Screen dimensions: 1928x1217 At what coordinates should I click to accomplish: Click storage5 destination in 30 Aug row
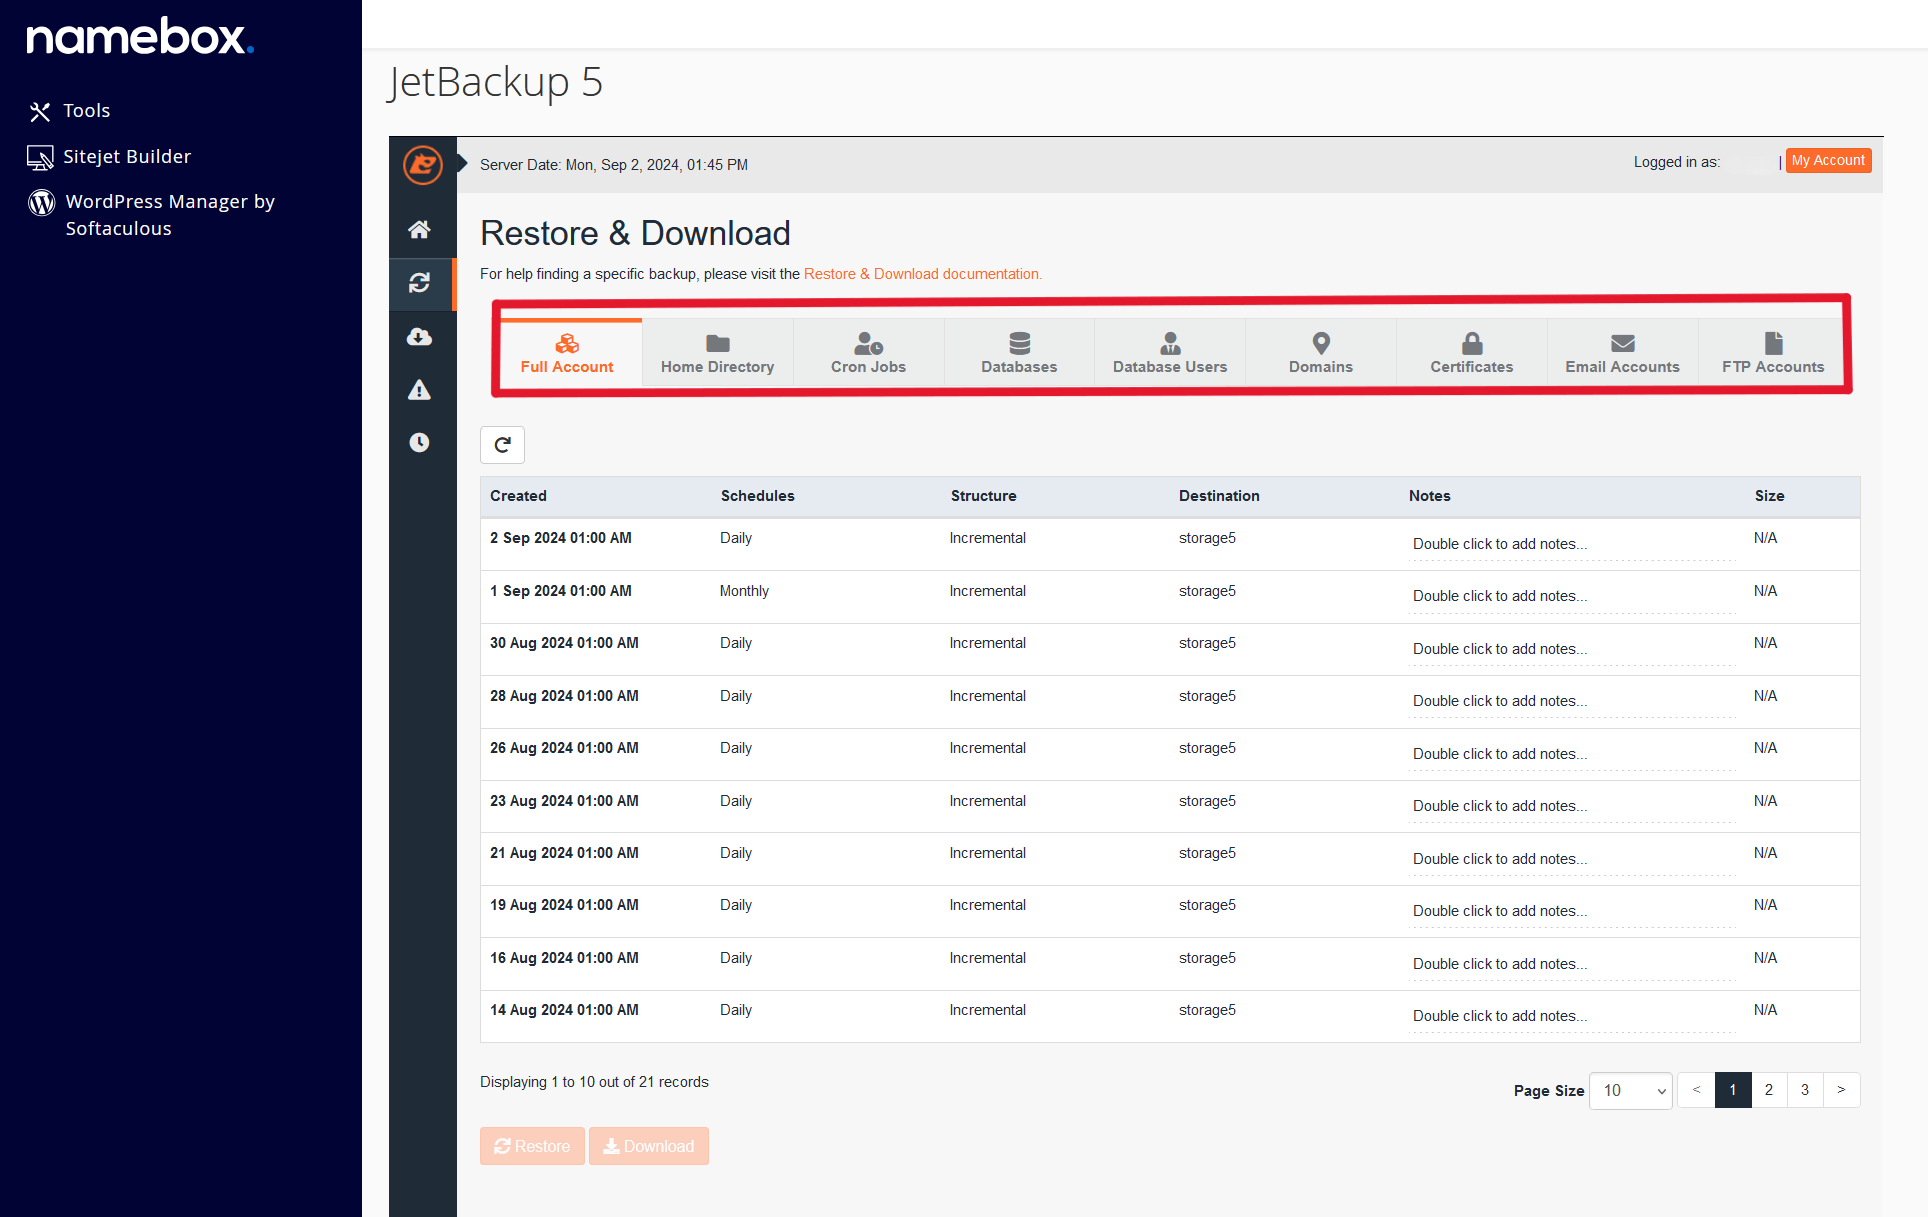pyautogui.click(x=1207, y=643)
